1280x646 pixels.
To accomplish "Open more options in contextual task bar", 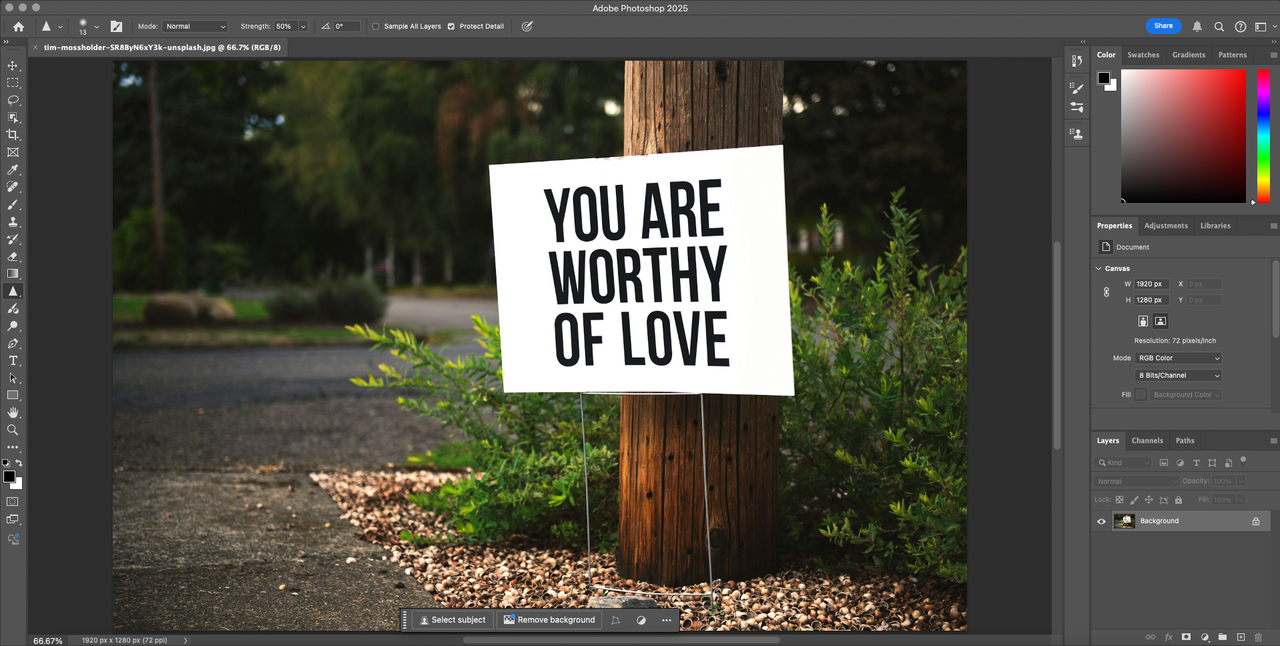I will click(667, 620).
